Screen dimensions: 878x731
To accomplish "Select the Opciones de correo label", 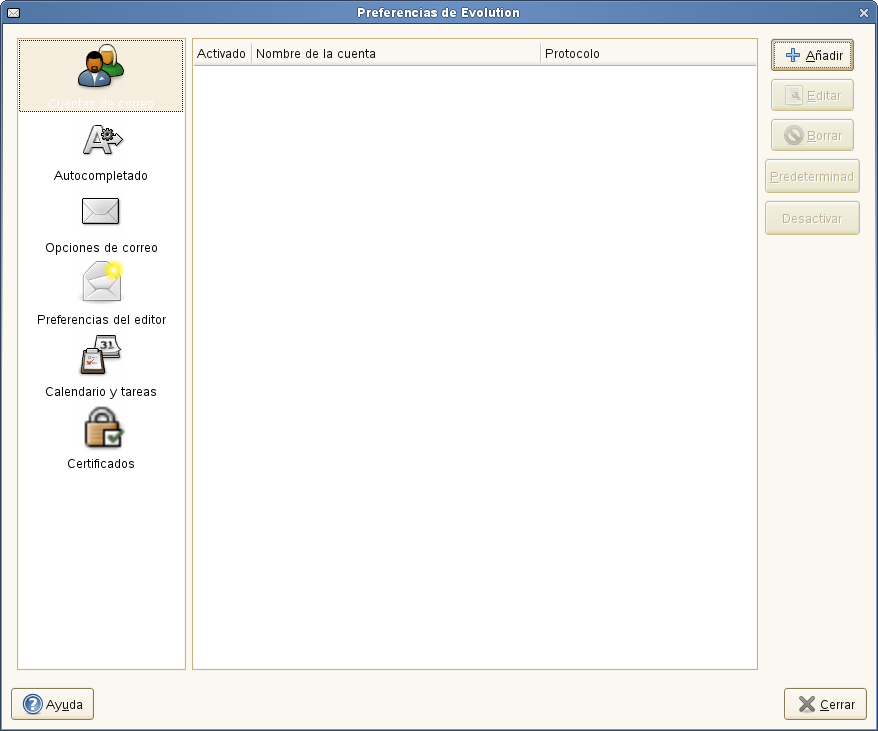I will (101, 248).
